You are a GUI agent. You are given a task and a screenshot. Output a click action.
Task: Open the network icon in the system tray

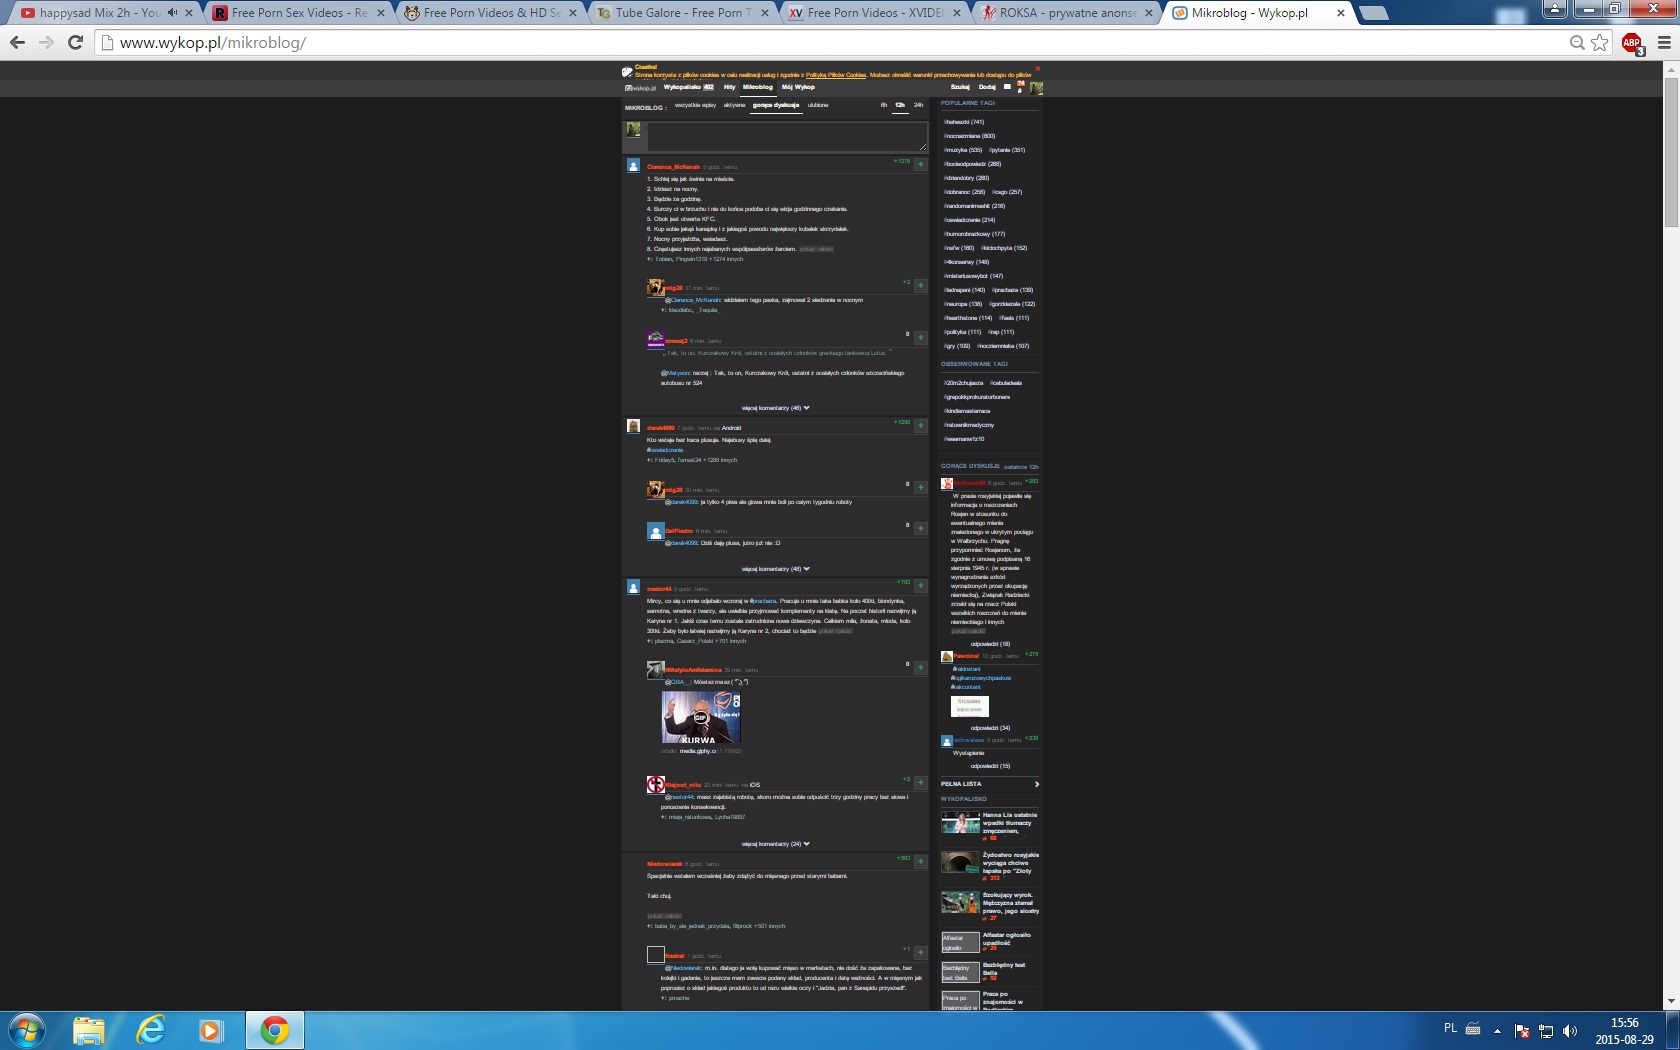1546,1030
